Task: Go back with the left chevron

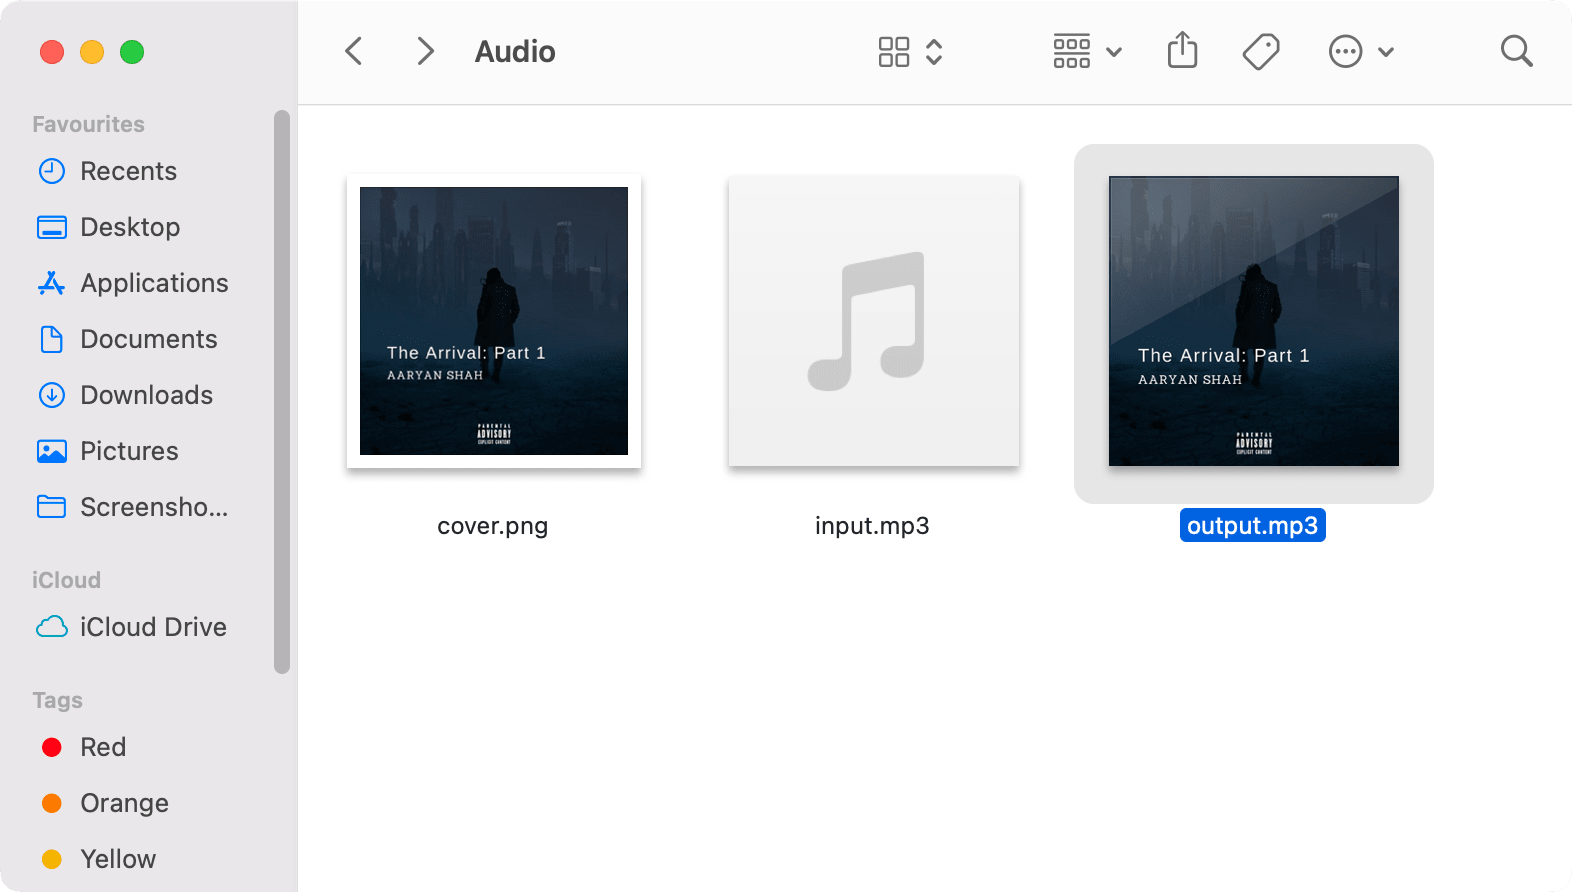Action: (353, 51)
